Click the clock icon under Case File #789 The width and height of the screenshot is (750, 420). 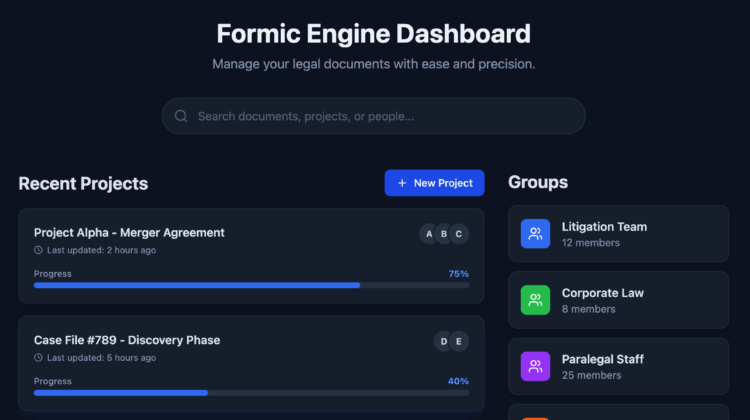pyautogui.click(x=39, y=358)
